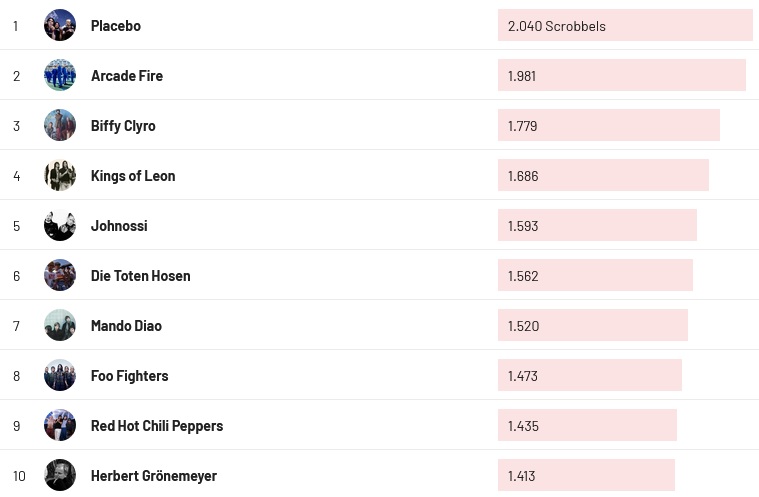The height and width of the screenshot is (497, 759).
Task: Click the 1.520 bar next to Mando Diao
Action: 592,326
